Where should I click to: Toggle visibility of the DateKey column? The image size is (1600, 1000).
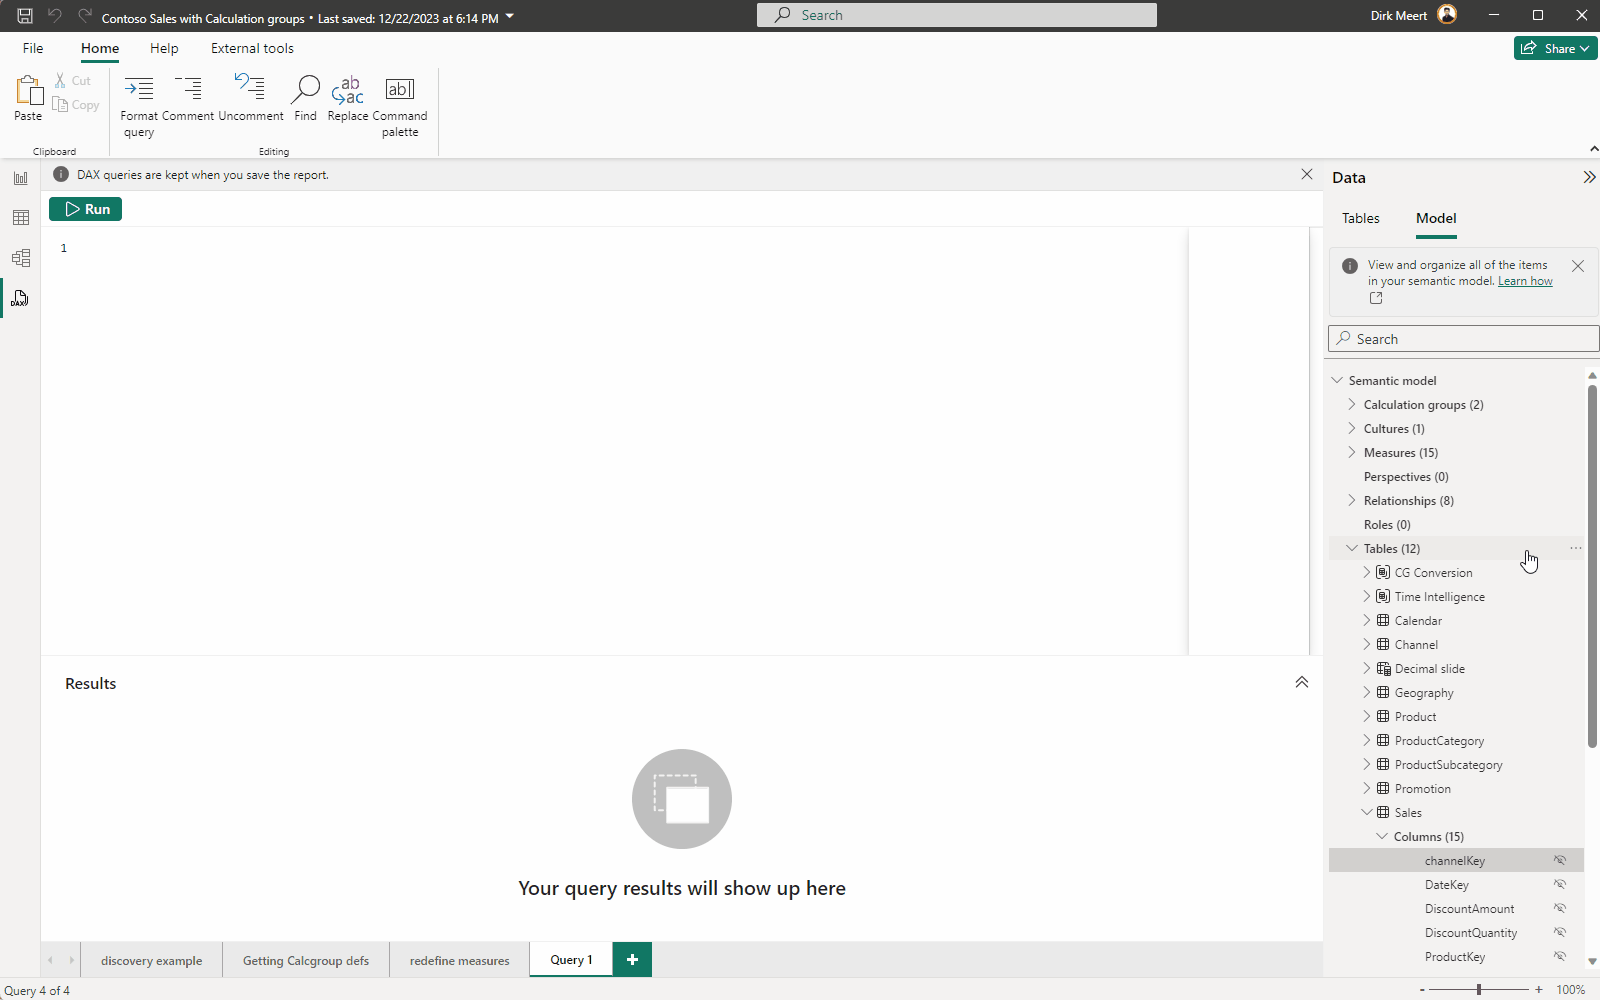[1559, 884]
